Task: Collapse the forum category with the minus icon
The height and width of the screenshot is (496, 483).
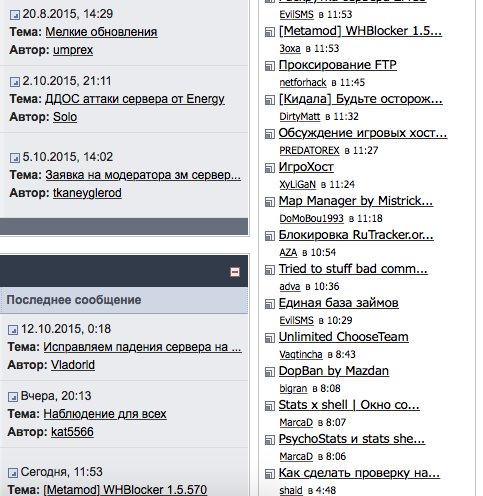Action: coord(235,272)
